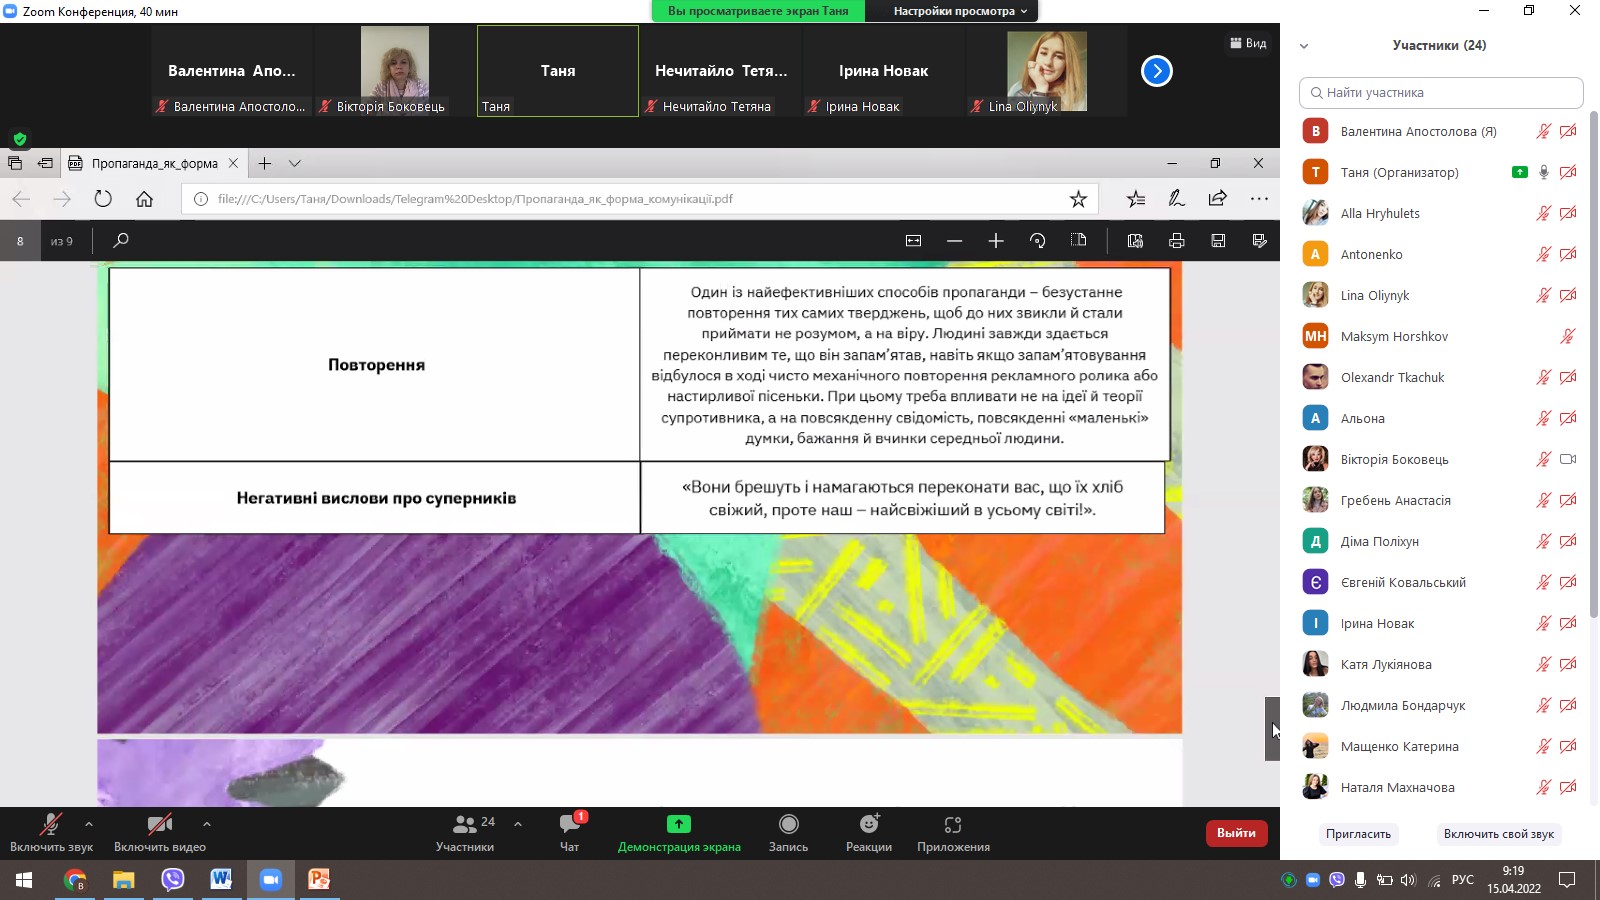
Task: Click the PDF print icon
Action: 1176,241
